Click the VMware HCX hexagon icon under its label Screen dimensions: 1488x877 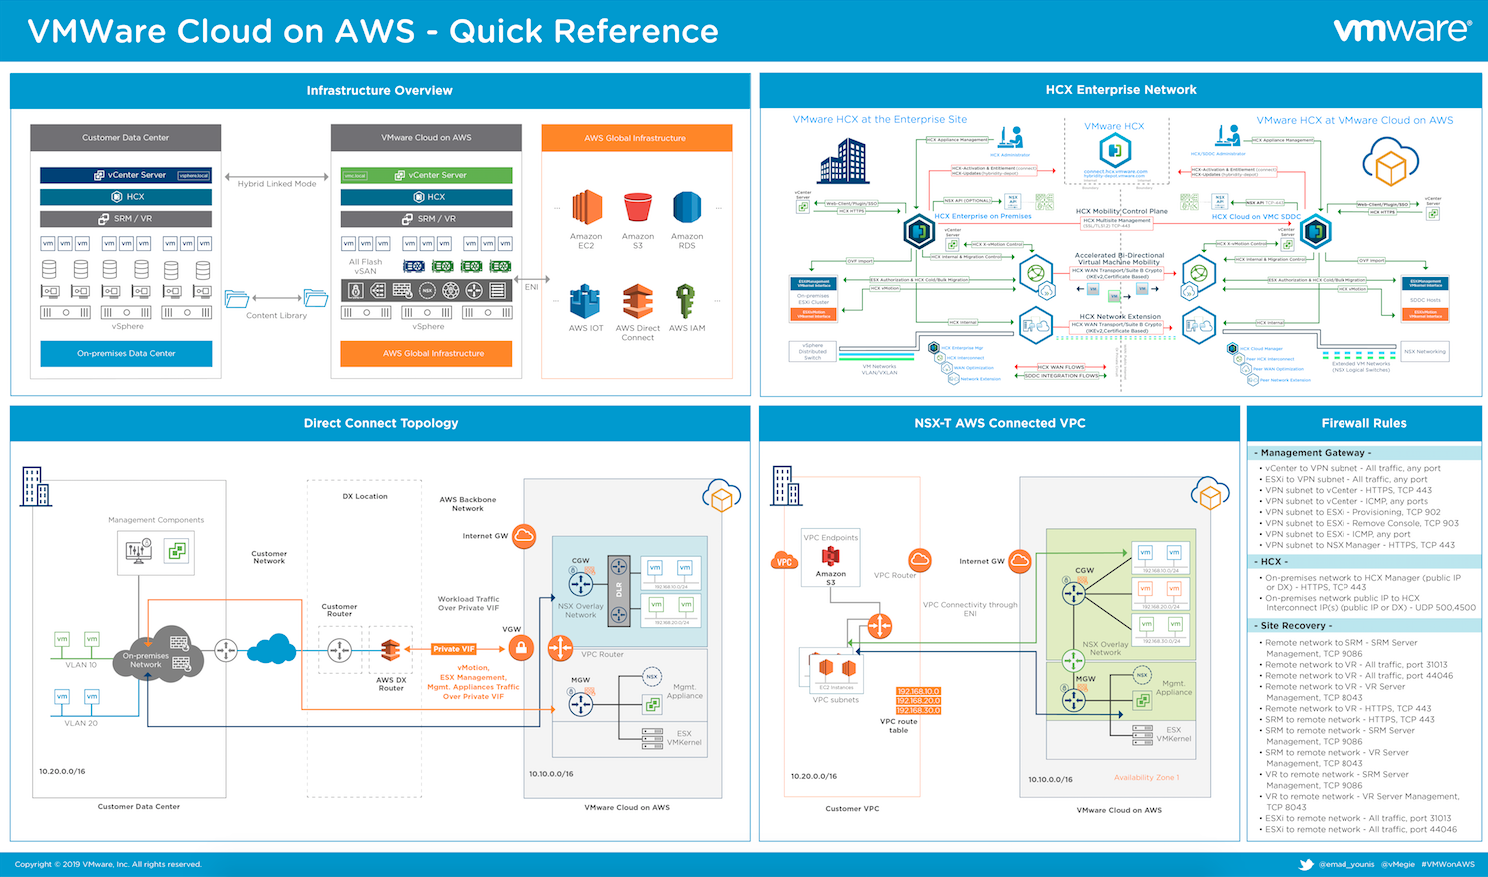[1115, 151]
